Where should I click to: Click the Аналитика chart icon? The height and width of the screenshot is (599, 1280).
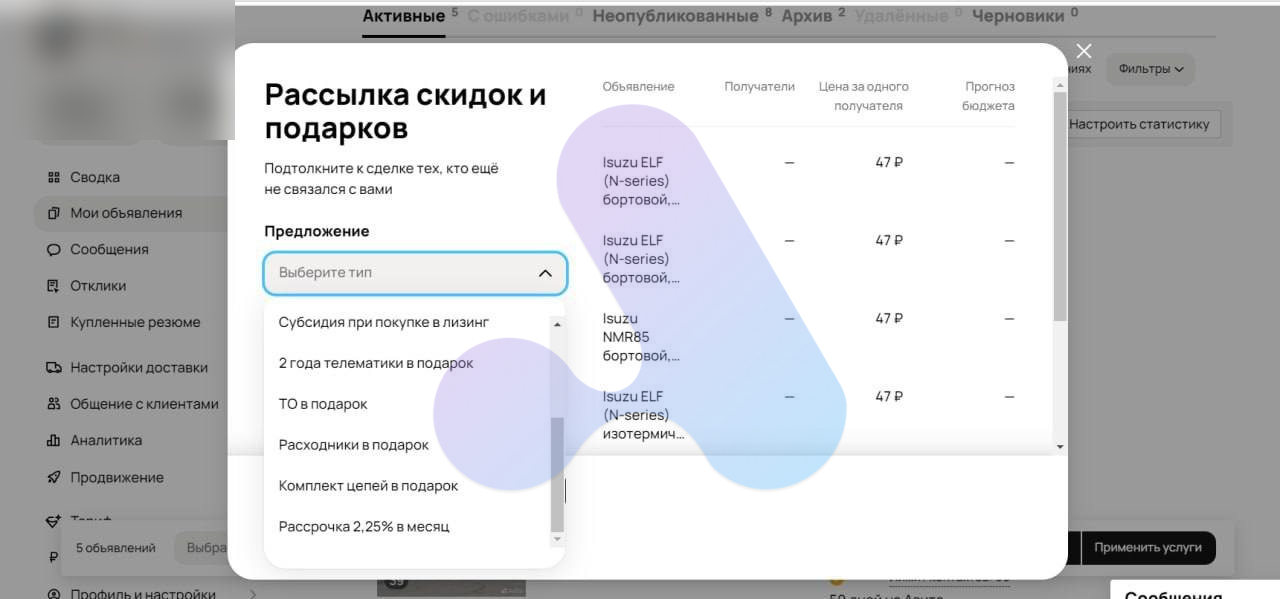pyautogui.click(x=54, y=440)
